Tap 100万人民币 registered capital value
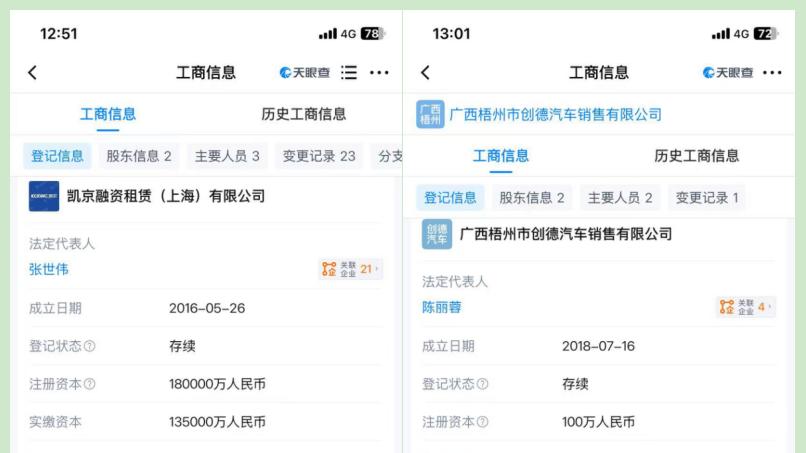 tap(598, 422)
